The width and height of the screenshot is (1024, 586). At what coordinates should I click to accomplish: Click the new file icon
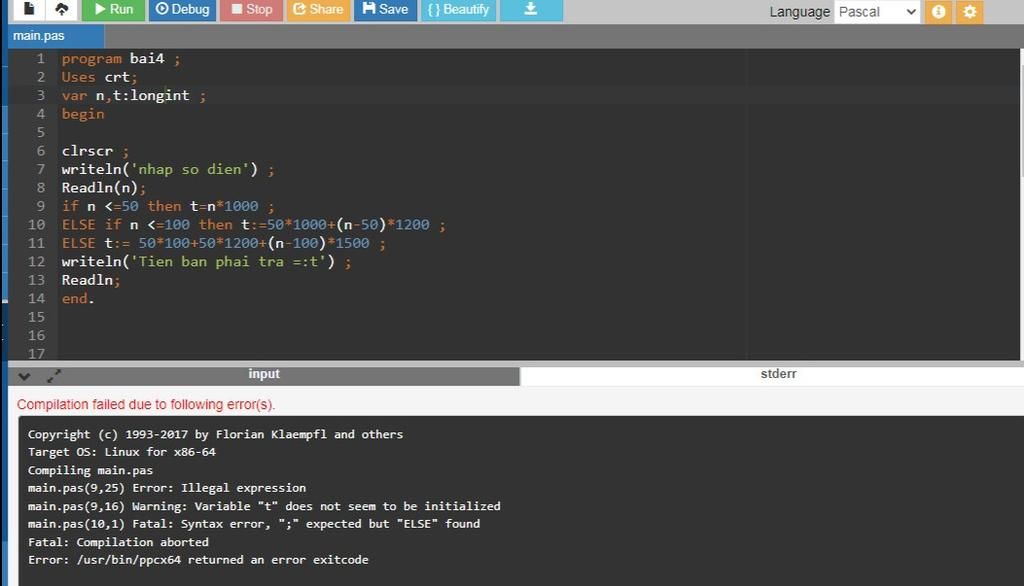coord(29,9)
